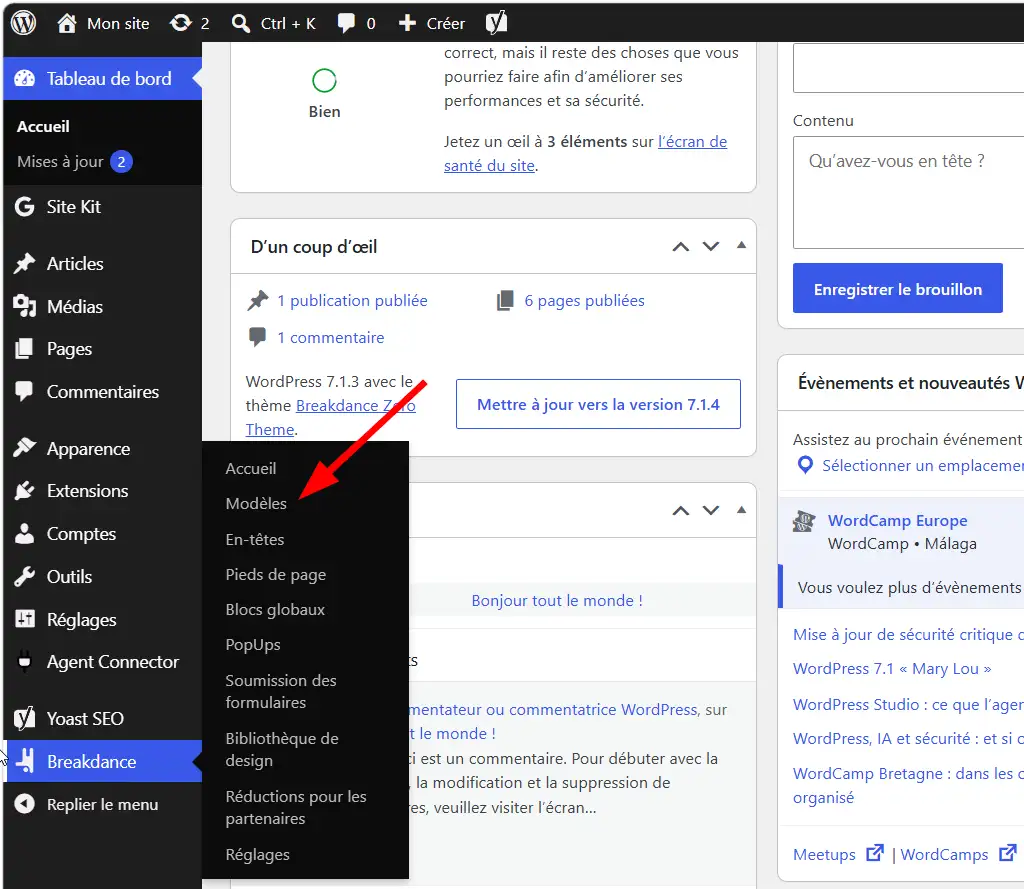Open Apparence in the sidebar
This screenshot has height=889, width=1024.
(x=103, y=449)
